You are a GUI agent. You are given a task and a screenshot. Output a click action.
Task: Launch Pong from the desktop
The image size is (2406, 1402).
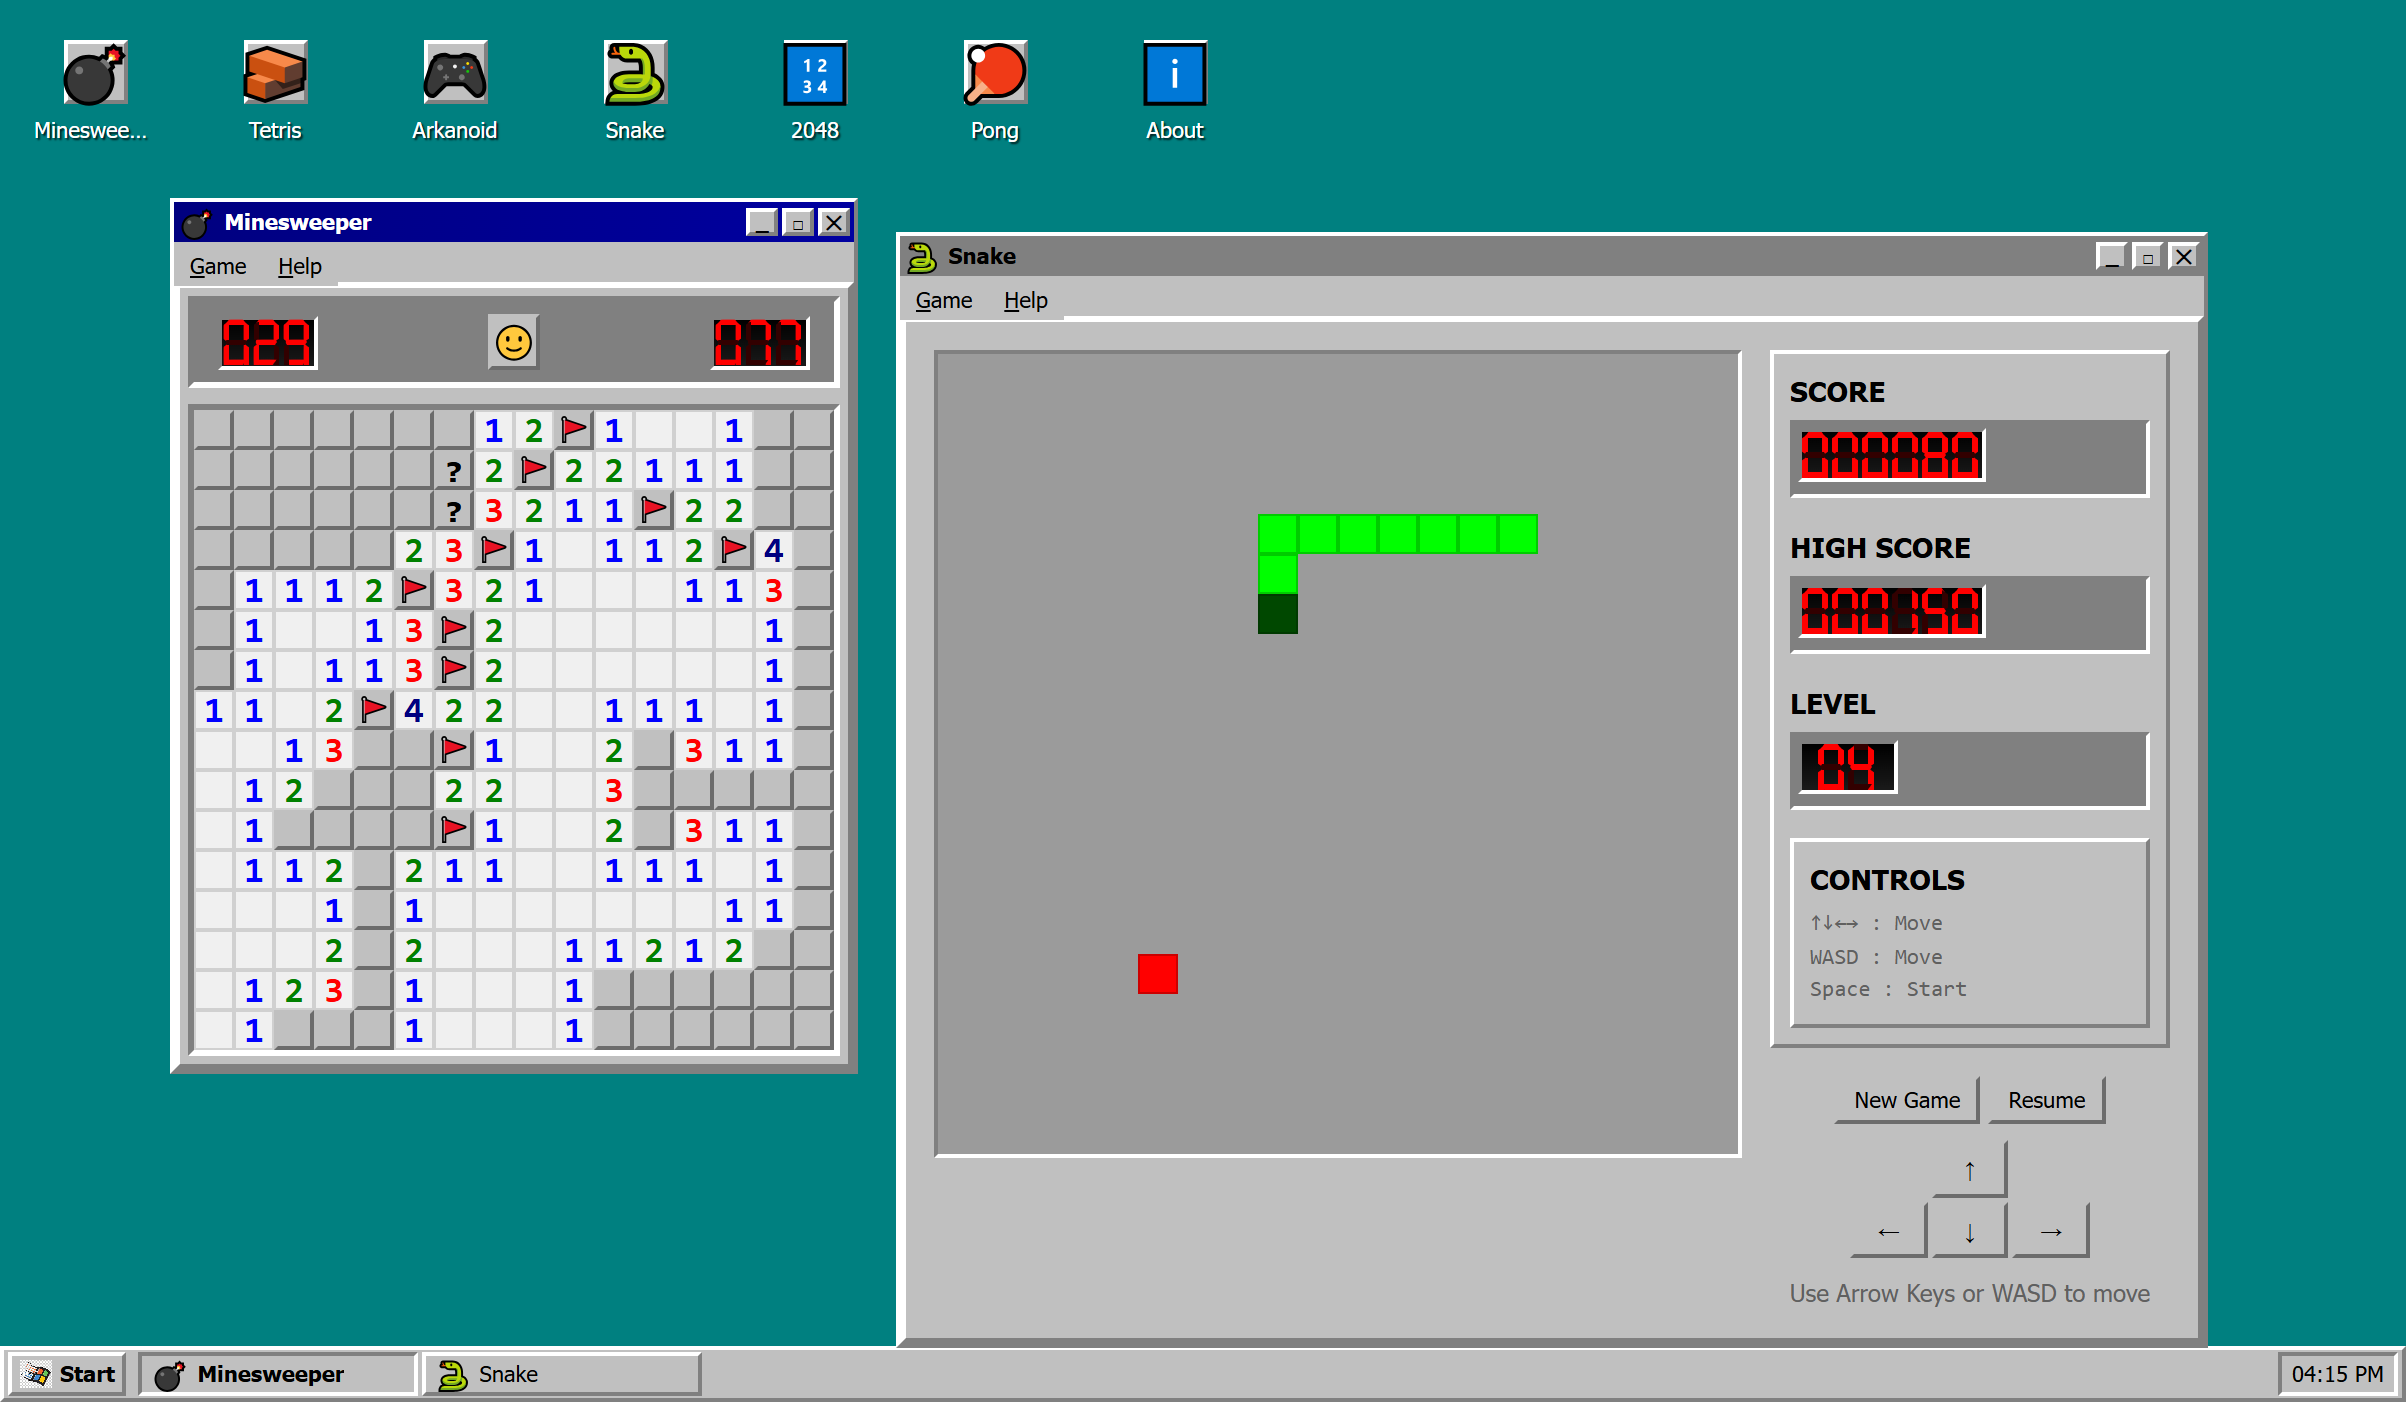(994, 90)
